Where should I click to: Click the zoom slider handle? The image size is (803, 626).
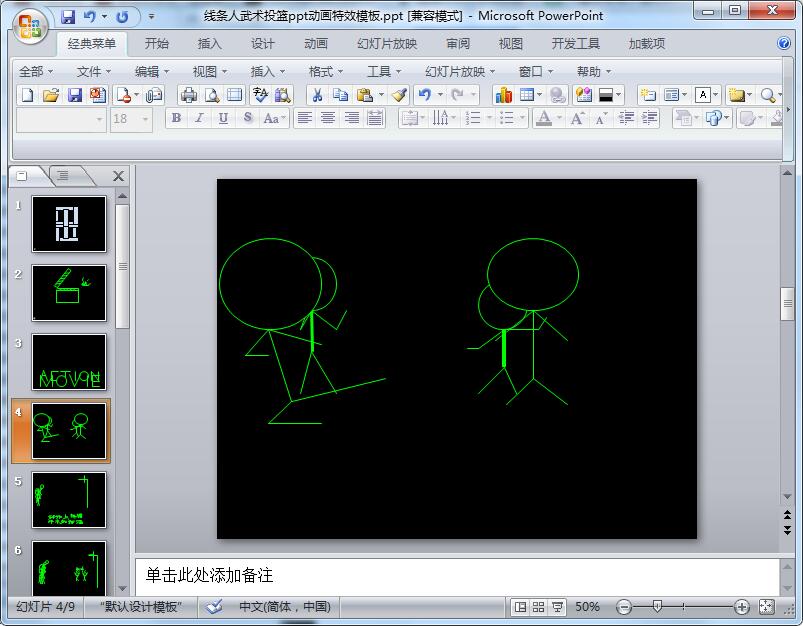(657, 607)
